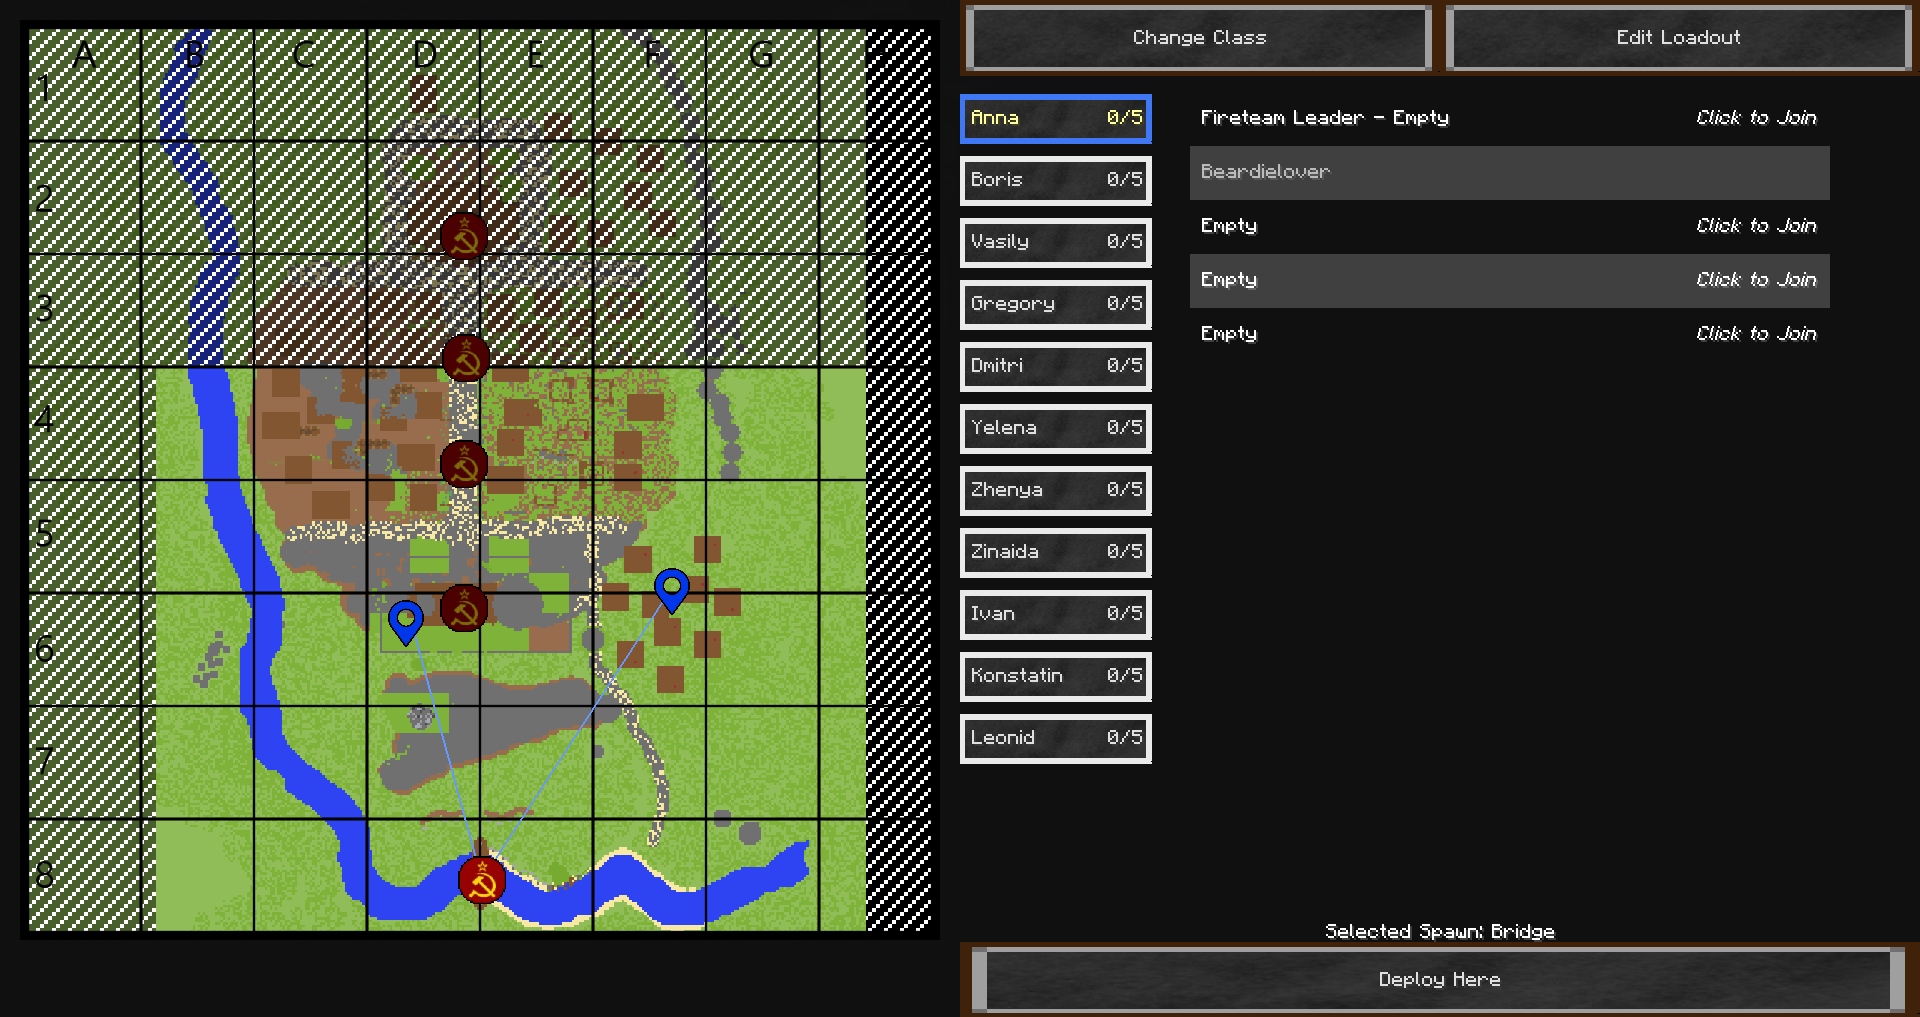Open the Edit Loadout screen
The width and height of the screenshot is (1920, 1017).
tap(1678, 38)
